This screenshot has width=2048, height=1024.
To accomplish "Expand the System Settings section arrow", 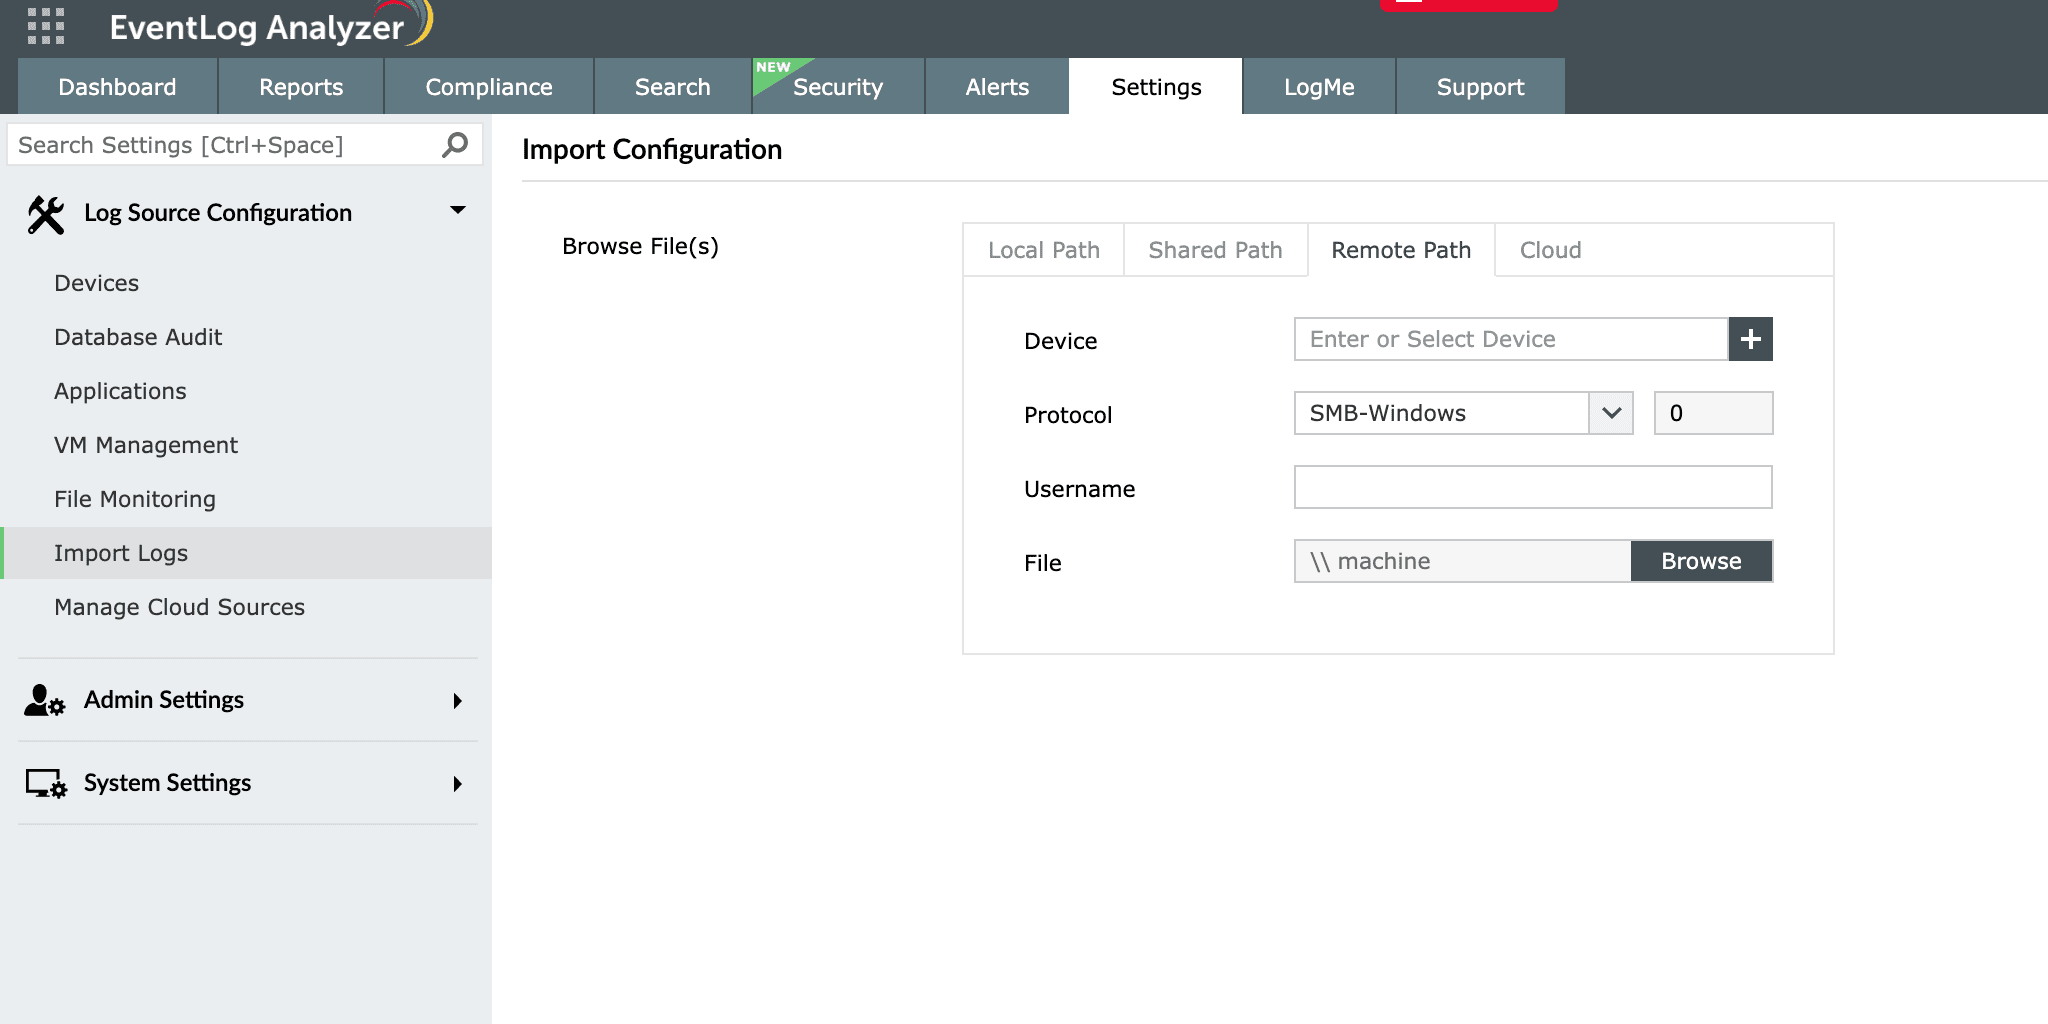I will (x=457, y=784).
